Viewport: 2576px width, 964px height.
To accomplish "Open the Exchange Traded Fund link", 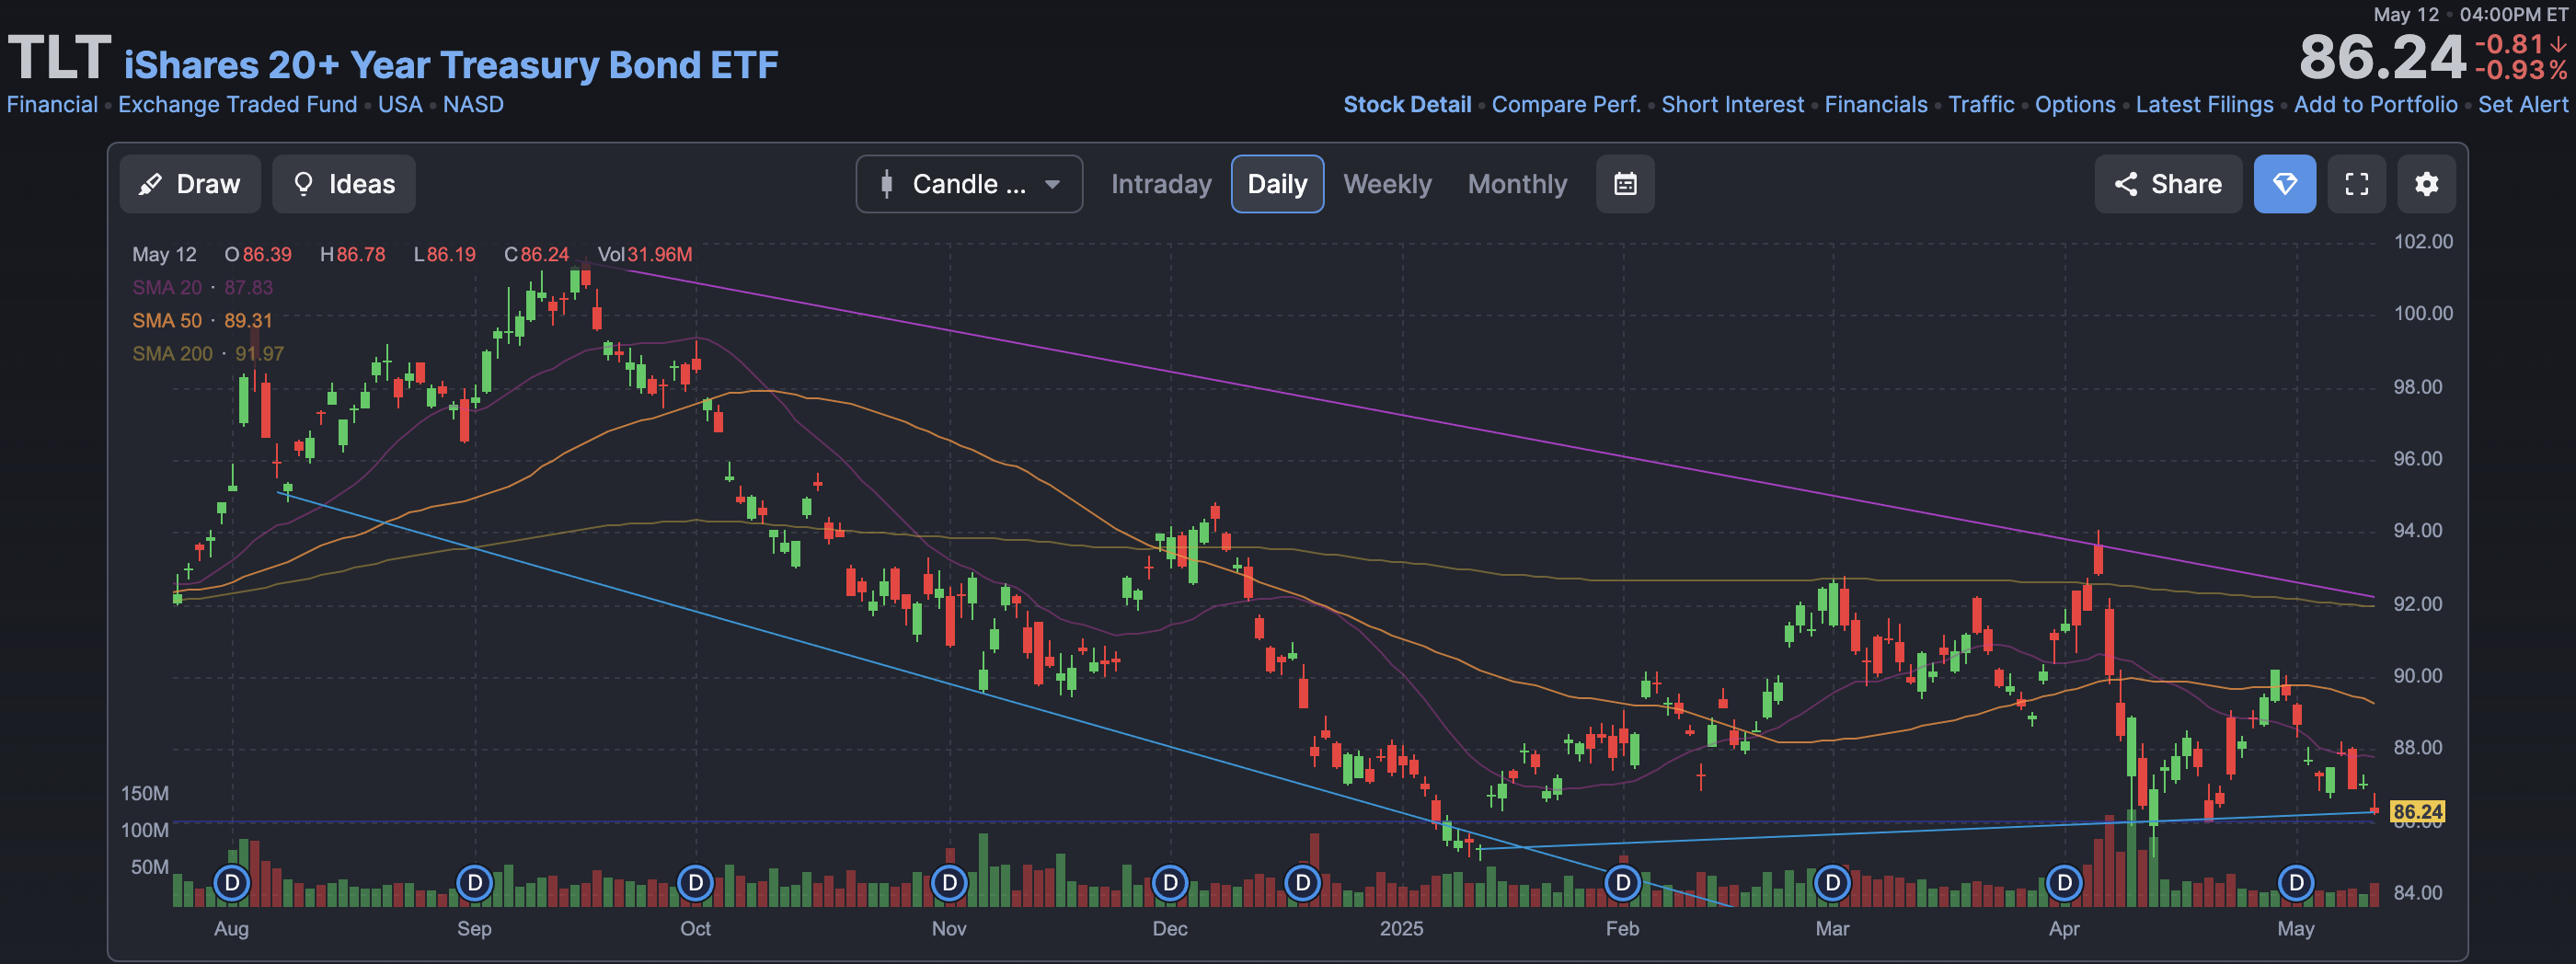I will pyautogui.click(x=237, y=104).
